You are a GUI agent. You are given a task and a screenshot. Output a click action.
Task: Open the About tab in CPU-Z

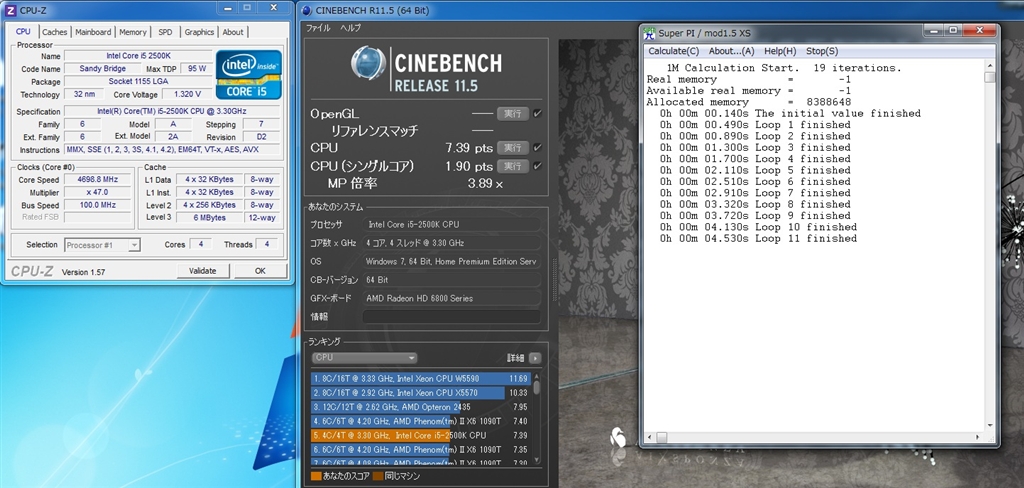(x=233, y=32)
